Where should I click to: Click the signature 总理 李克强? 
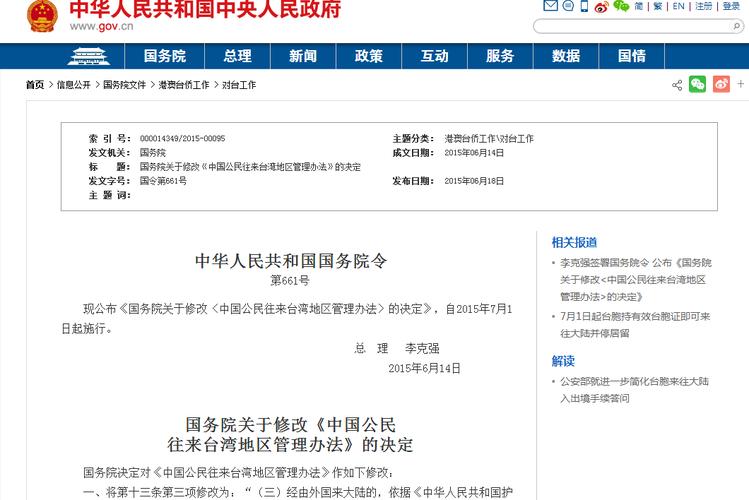coord(397,349)
